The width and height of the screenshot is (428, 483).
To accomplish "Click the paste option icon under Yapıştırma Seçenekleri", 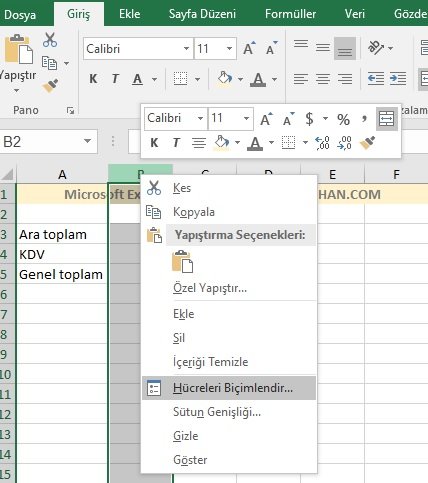I will pos(182,261).
